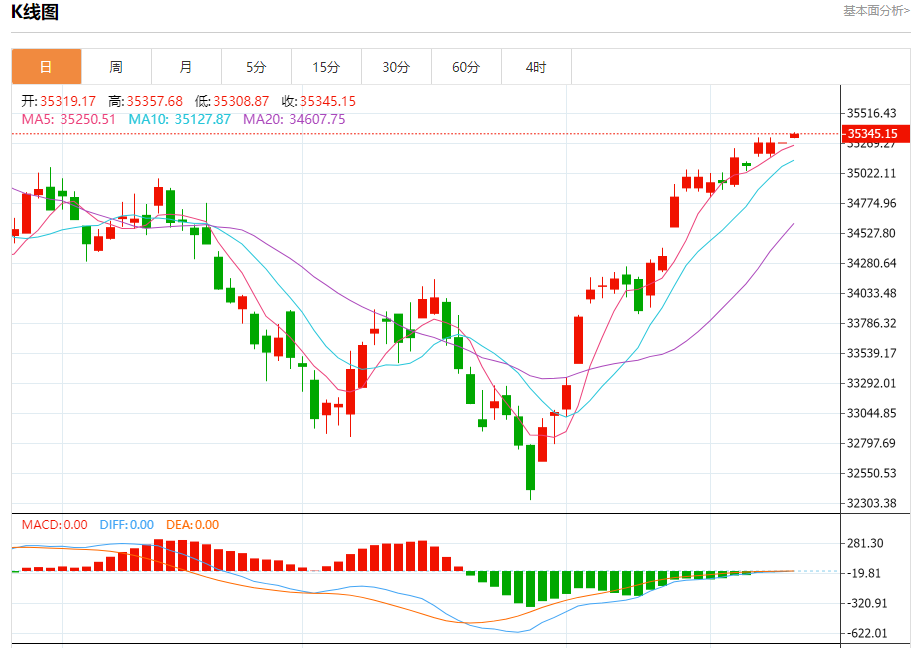Screen dimensions: 921x648
Task: Click the 281.30 MACD axis label
Action: pos(865,543)
